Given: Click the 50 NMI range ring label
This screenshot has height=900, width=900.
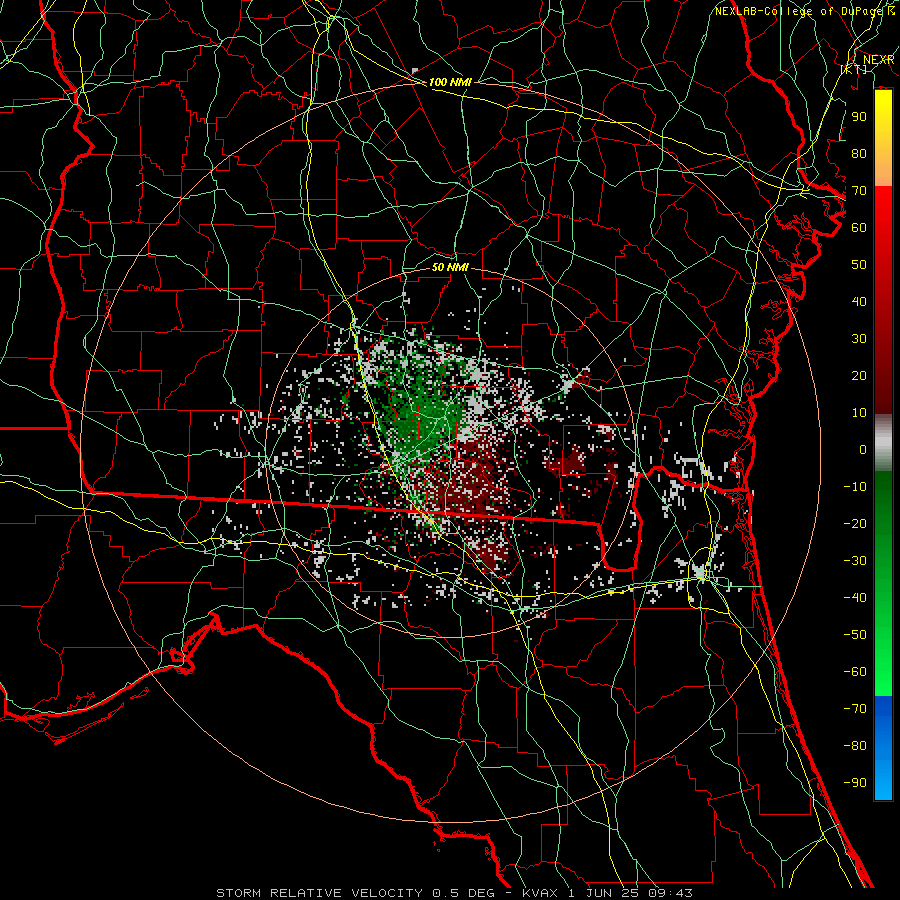Looking at the screenshot, I should click(x=450, y=267).
